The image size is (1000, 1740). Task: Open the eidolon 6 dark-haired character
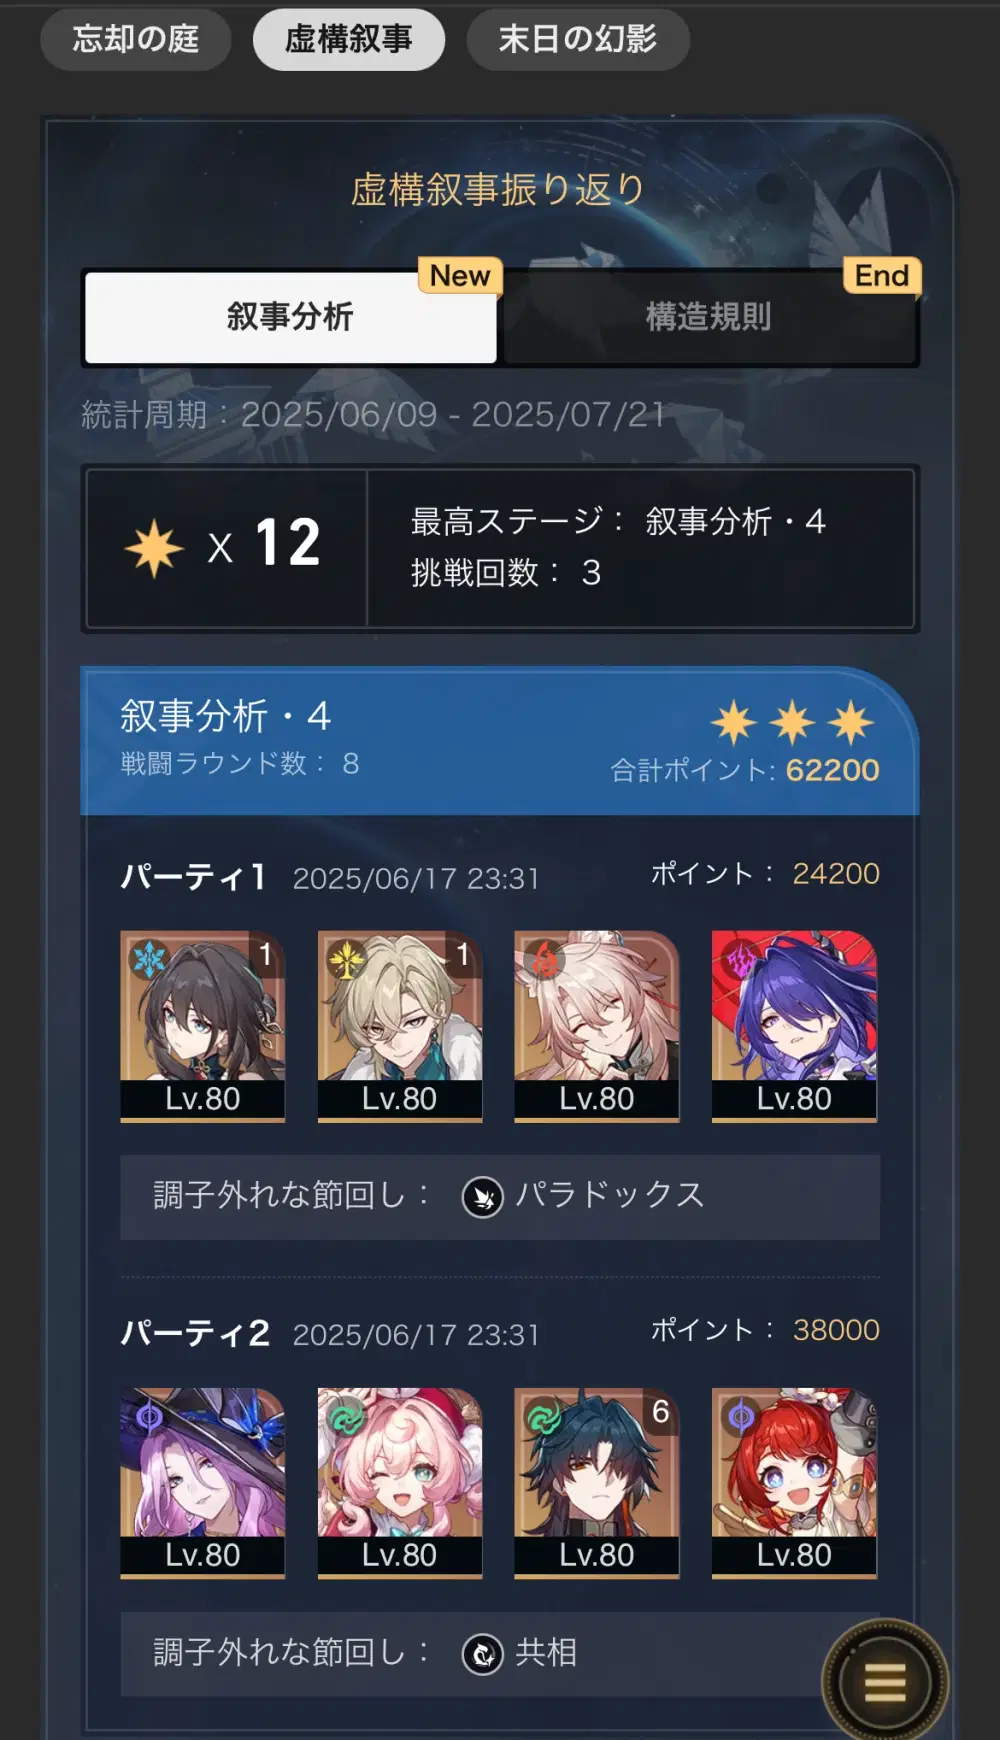(597, 1483)
